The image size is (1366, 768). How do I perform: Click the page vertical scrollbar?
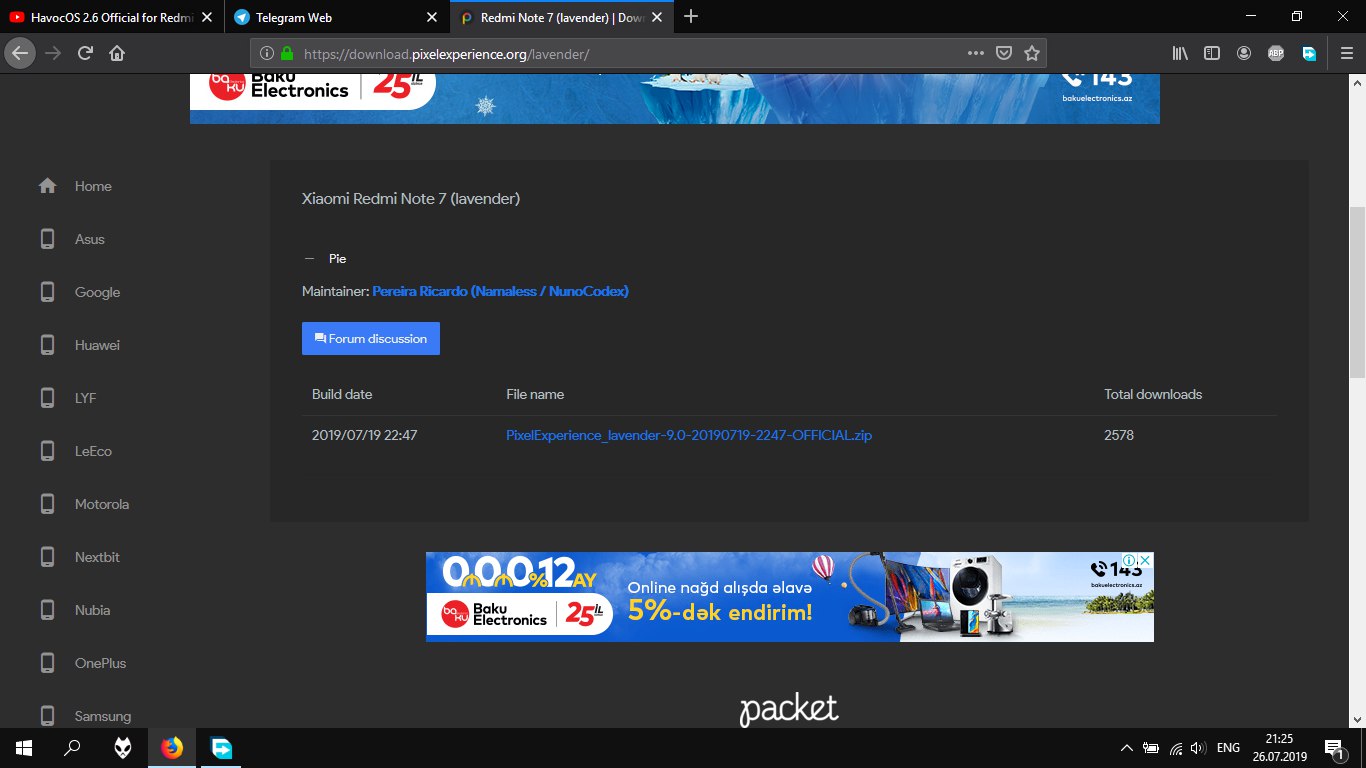coord(1357,290)
